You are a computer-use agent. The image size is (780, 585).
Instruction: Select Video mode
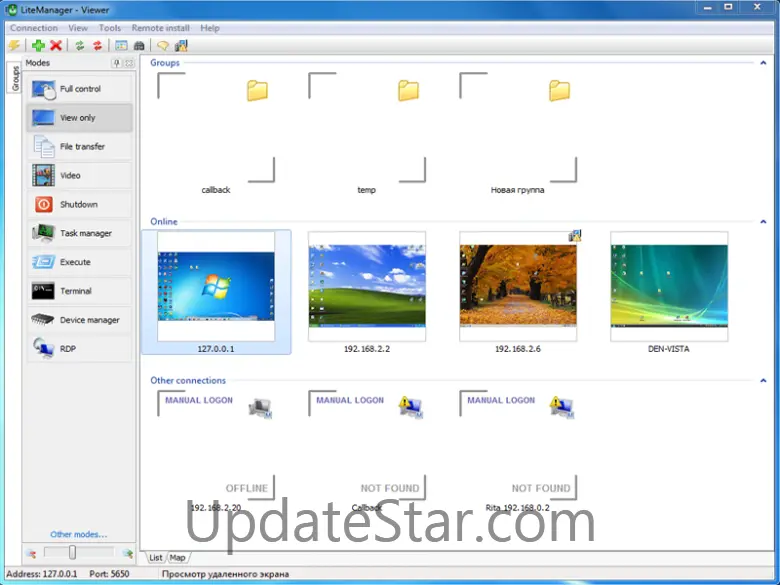(80, 176)
